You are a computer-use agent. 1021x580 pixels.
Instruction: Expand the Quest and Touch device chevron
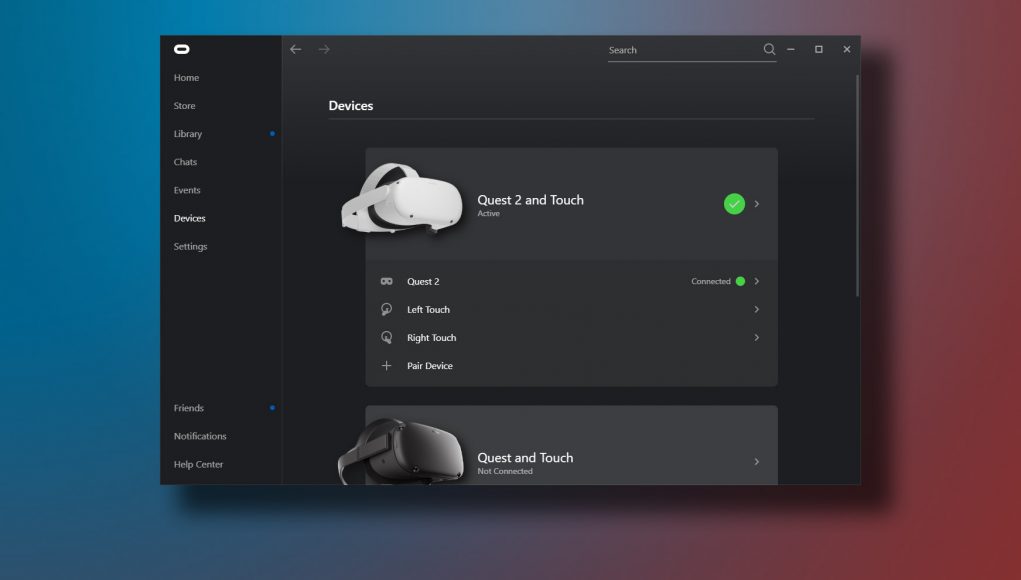757,462
